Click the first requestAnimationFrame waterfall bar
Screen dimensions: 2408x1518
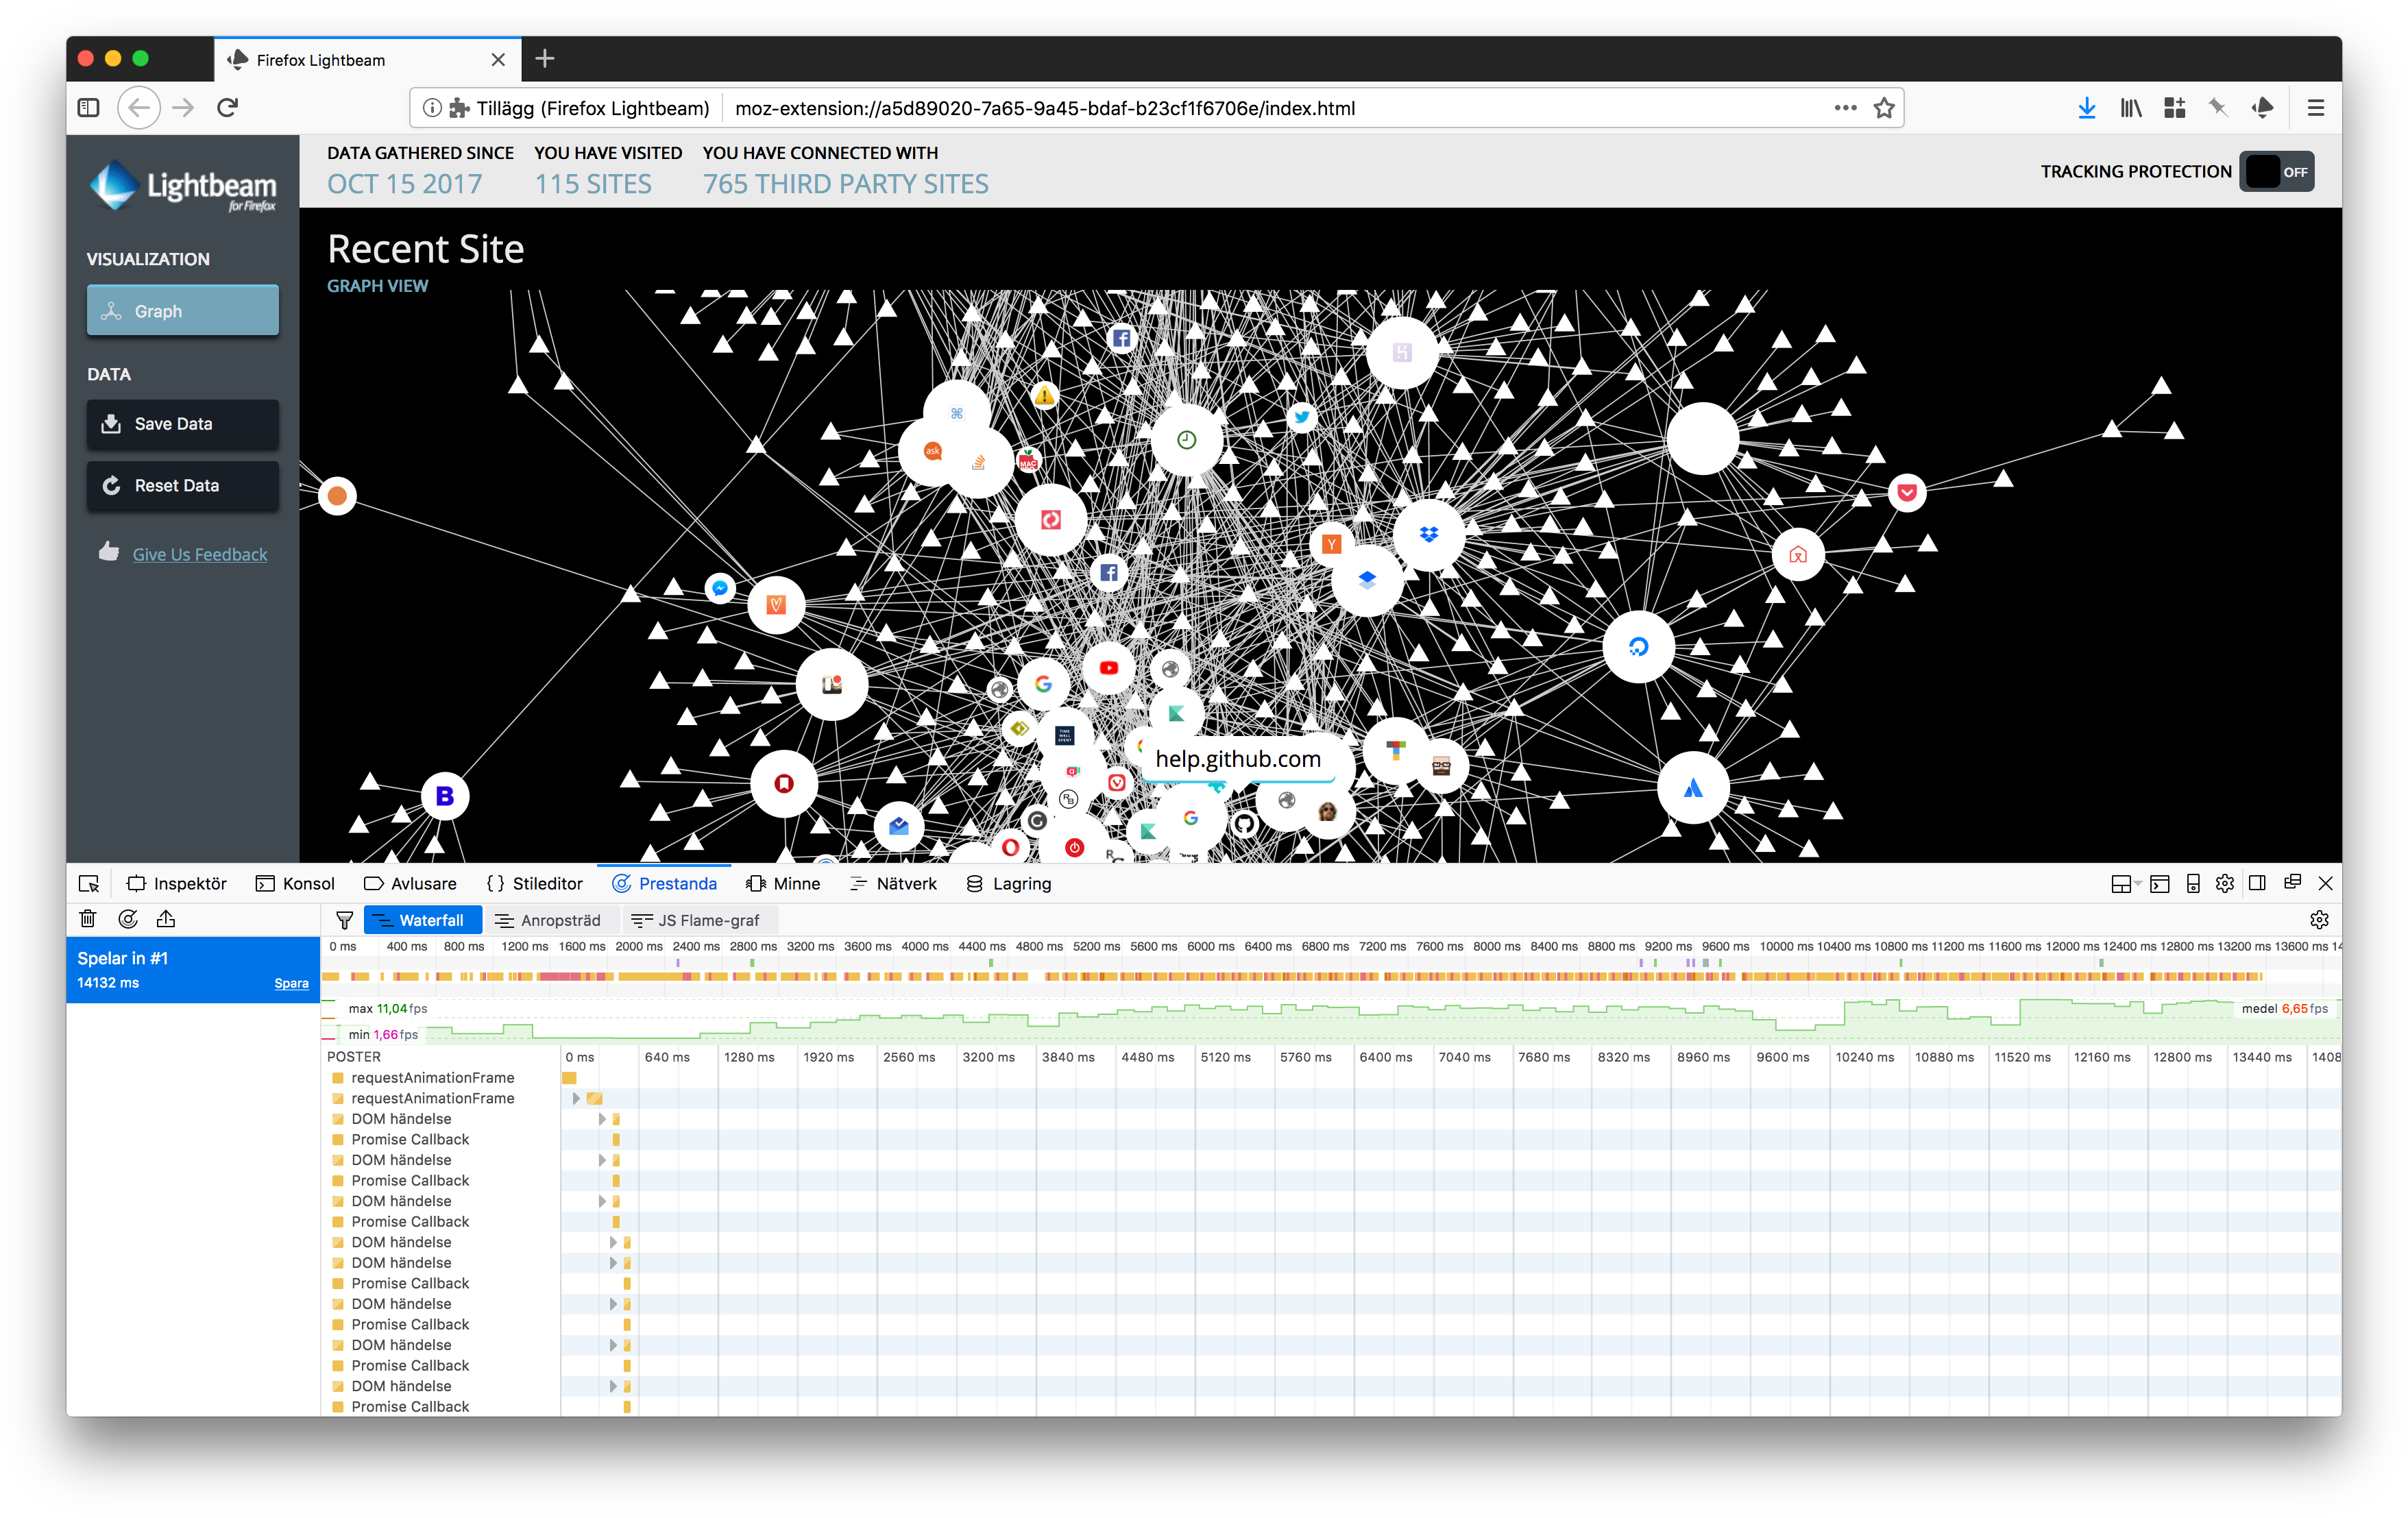coord(569,1078)
